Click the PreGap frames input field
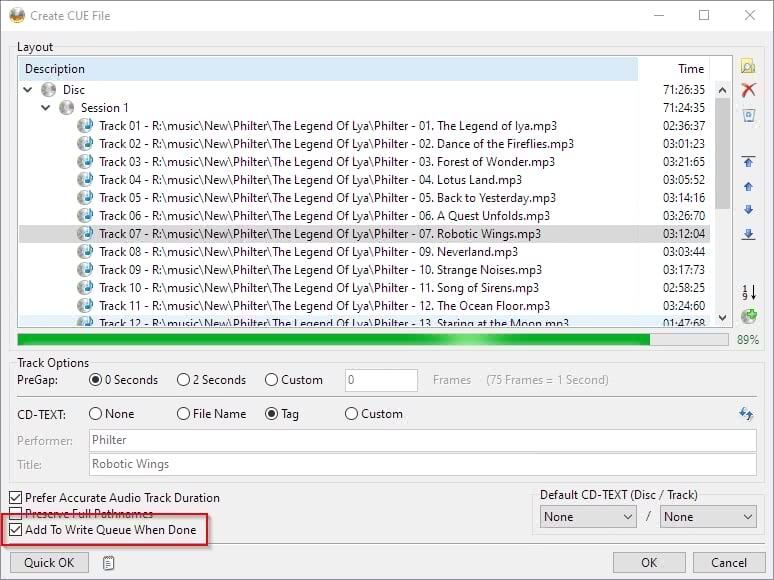 (381, 380)
